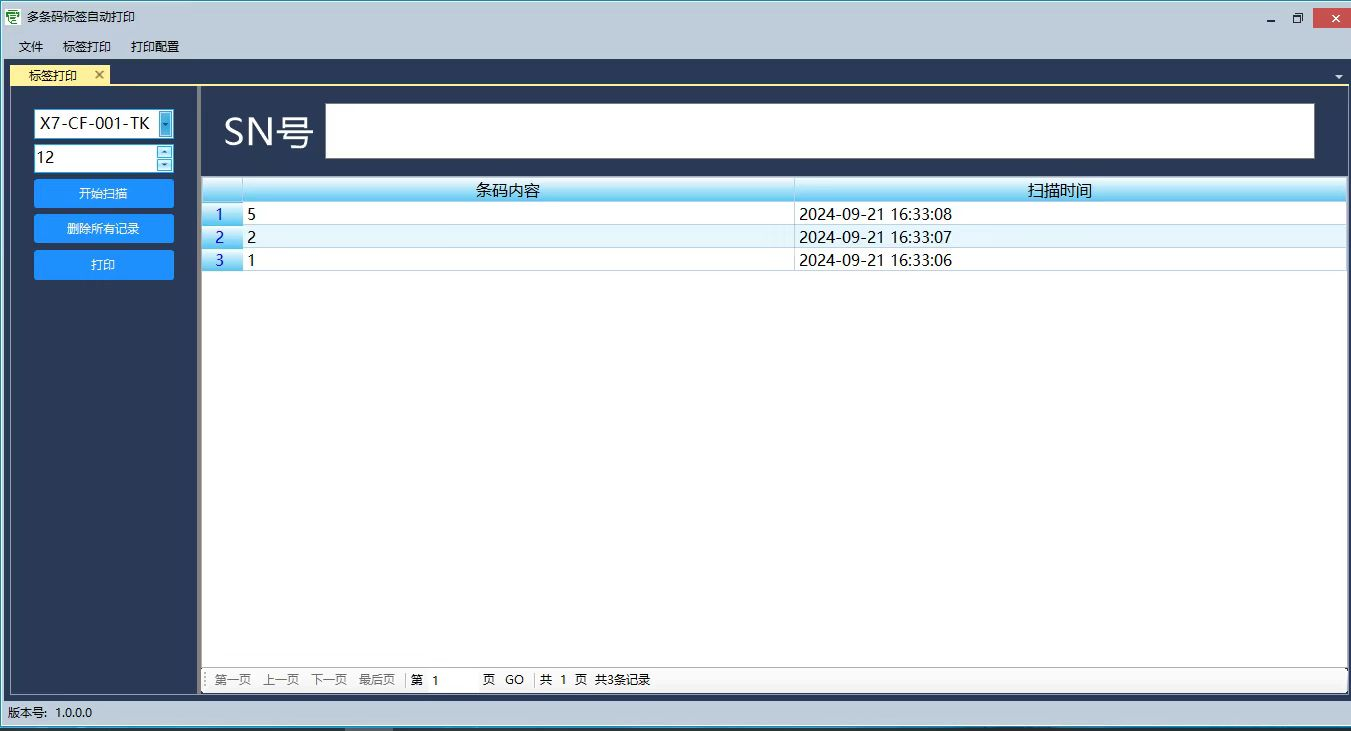Open the tab list dropdown arrow at right

1338,77
